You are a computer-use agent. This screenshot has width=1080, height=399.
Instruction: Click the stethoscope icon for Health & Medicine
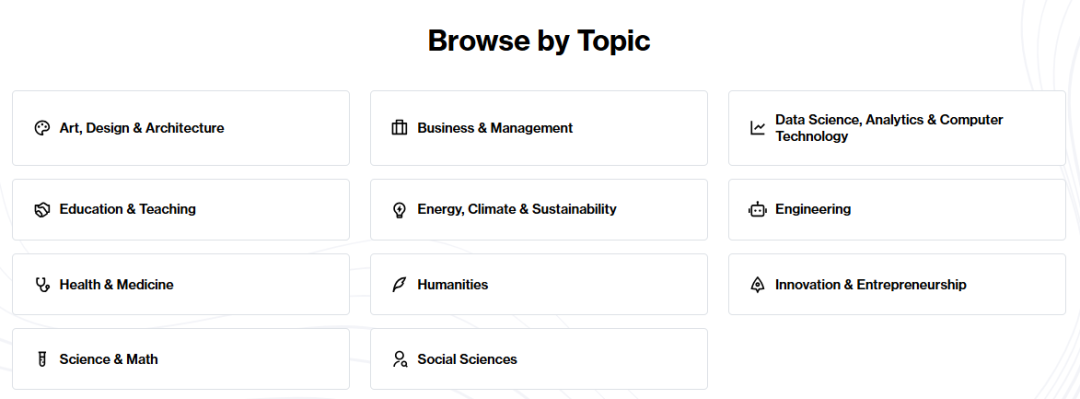click(42, 285)
